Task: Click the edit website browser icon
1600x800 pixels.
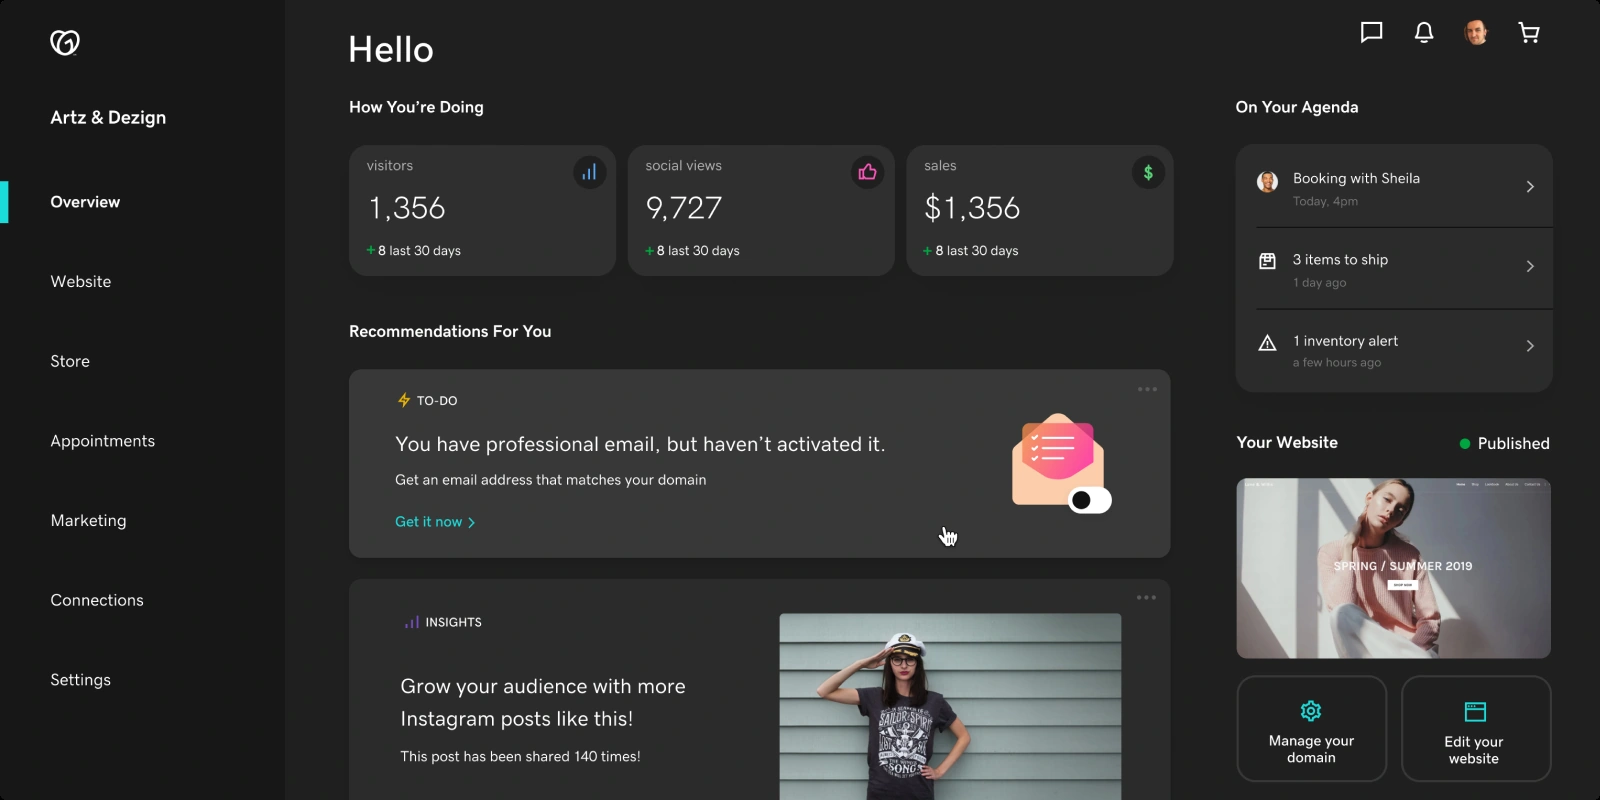Action: 1475,711
